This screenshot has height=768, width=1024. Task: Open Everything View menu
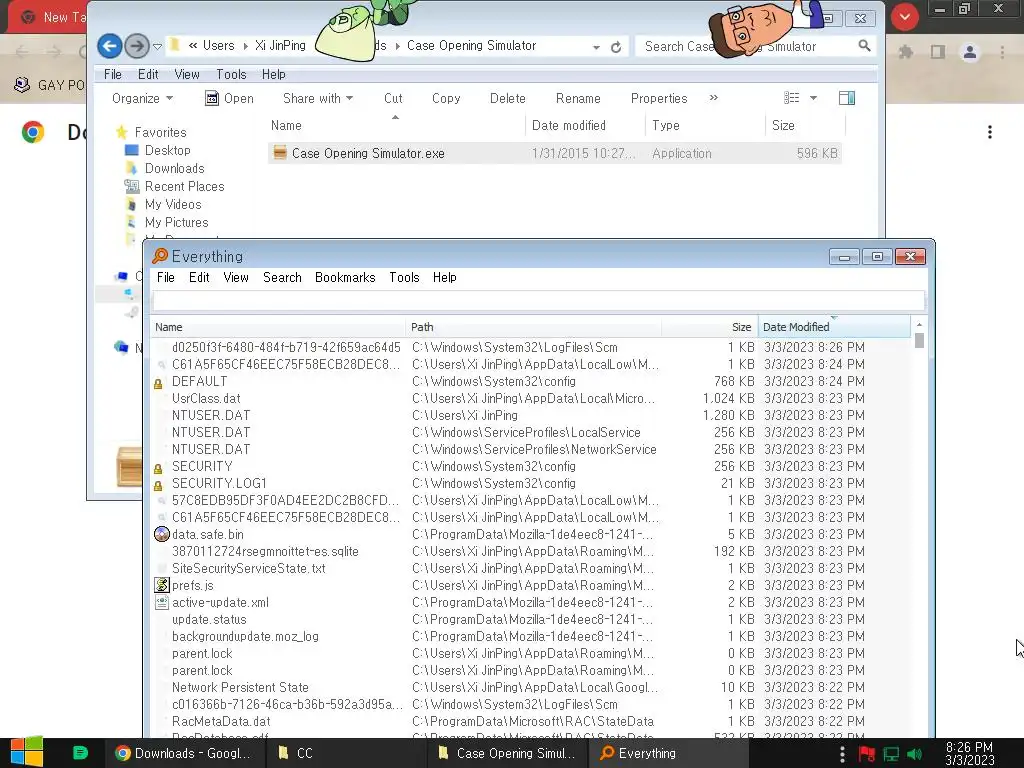(x=236, y=277)
